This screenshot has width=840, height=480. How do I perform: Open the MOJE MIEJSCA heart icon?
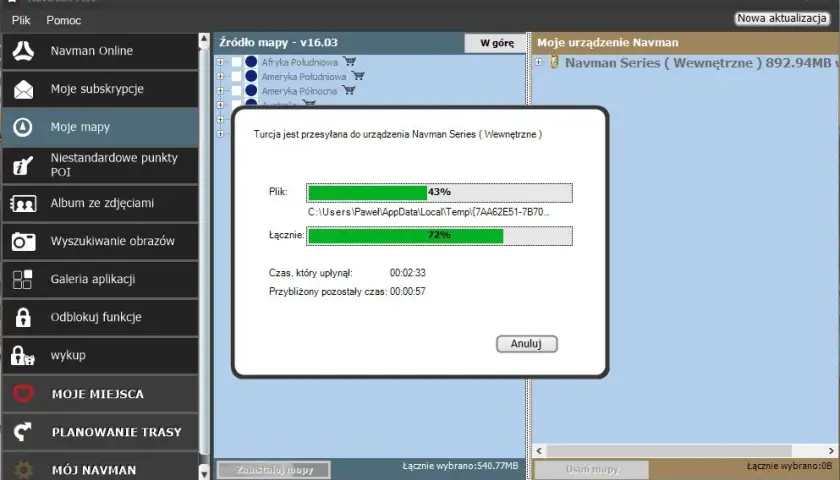23,394
